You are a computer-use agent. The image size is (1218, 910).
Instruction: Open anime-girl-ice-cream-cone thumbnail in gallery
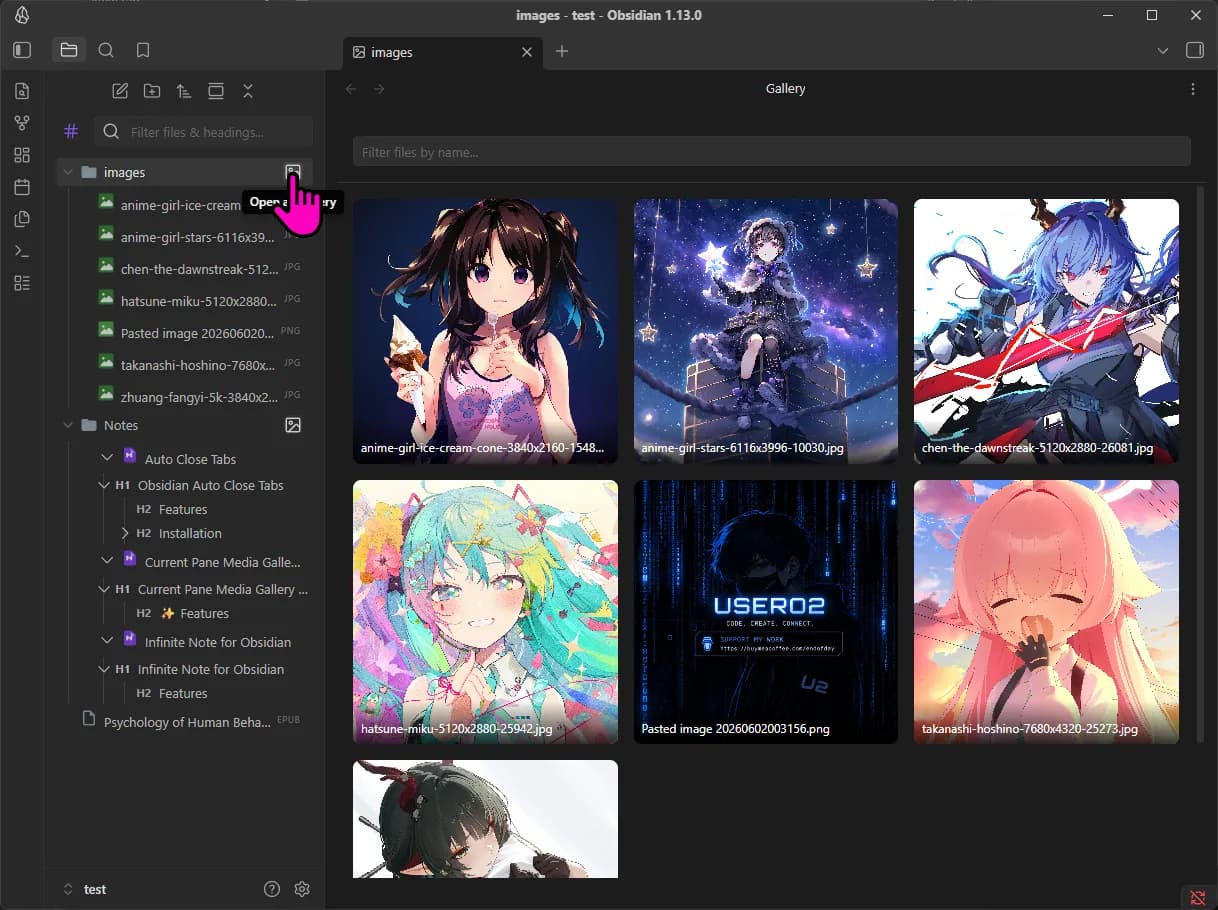point(485,331)
